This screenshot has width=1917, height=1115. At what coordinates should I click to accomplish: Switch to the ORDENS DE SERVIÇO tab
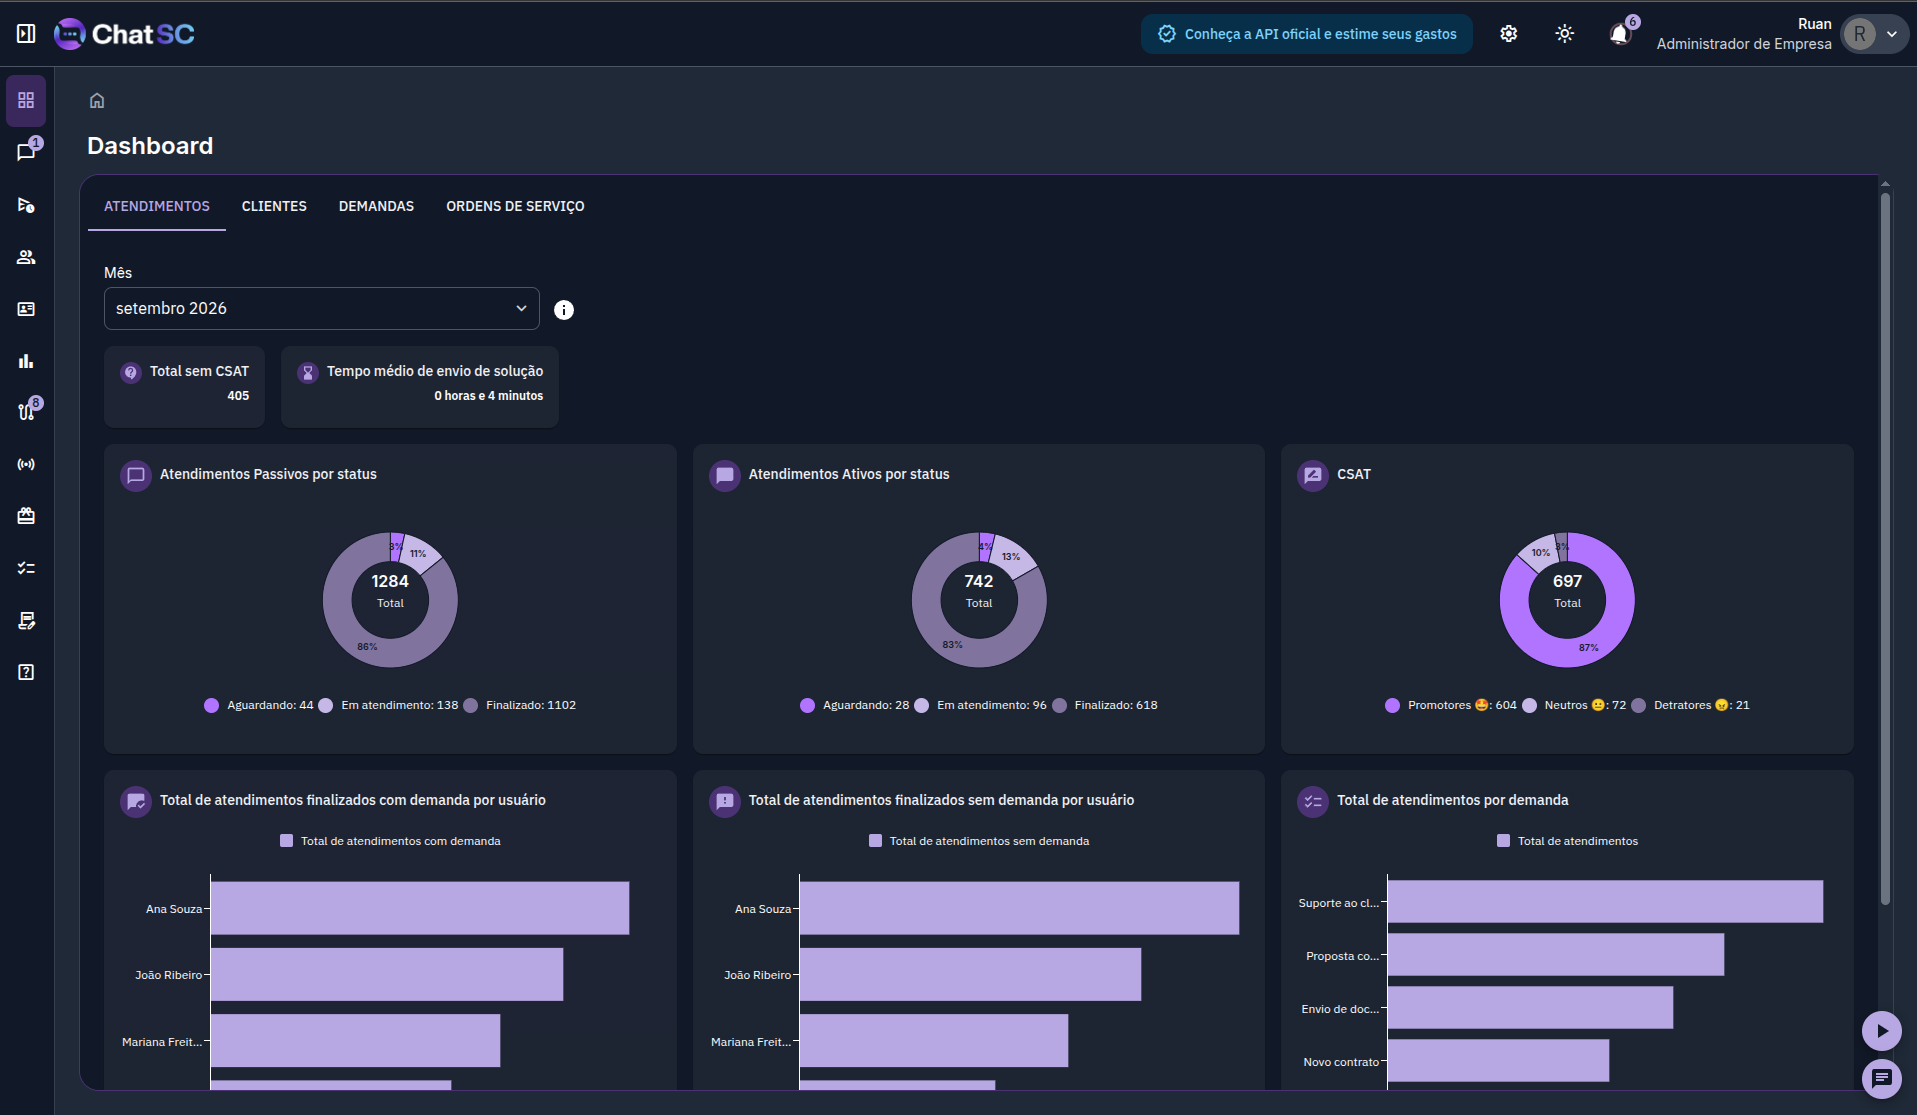[x=515, y=206]
